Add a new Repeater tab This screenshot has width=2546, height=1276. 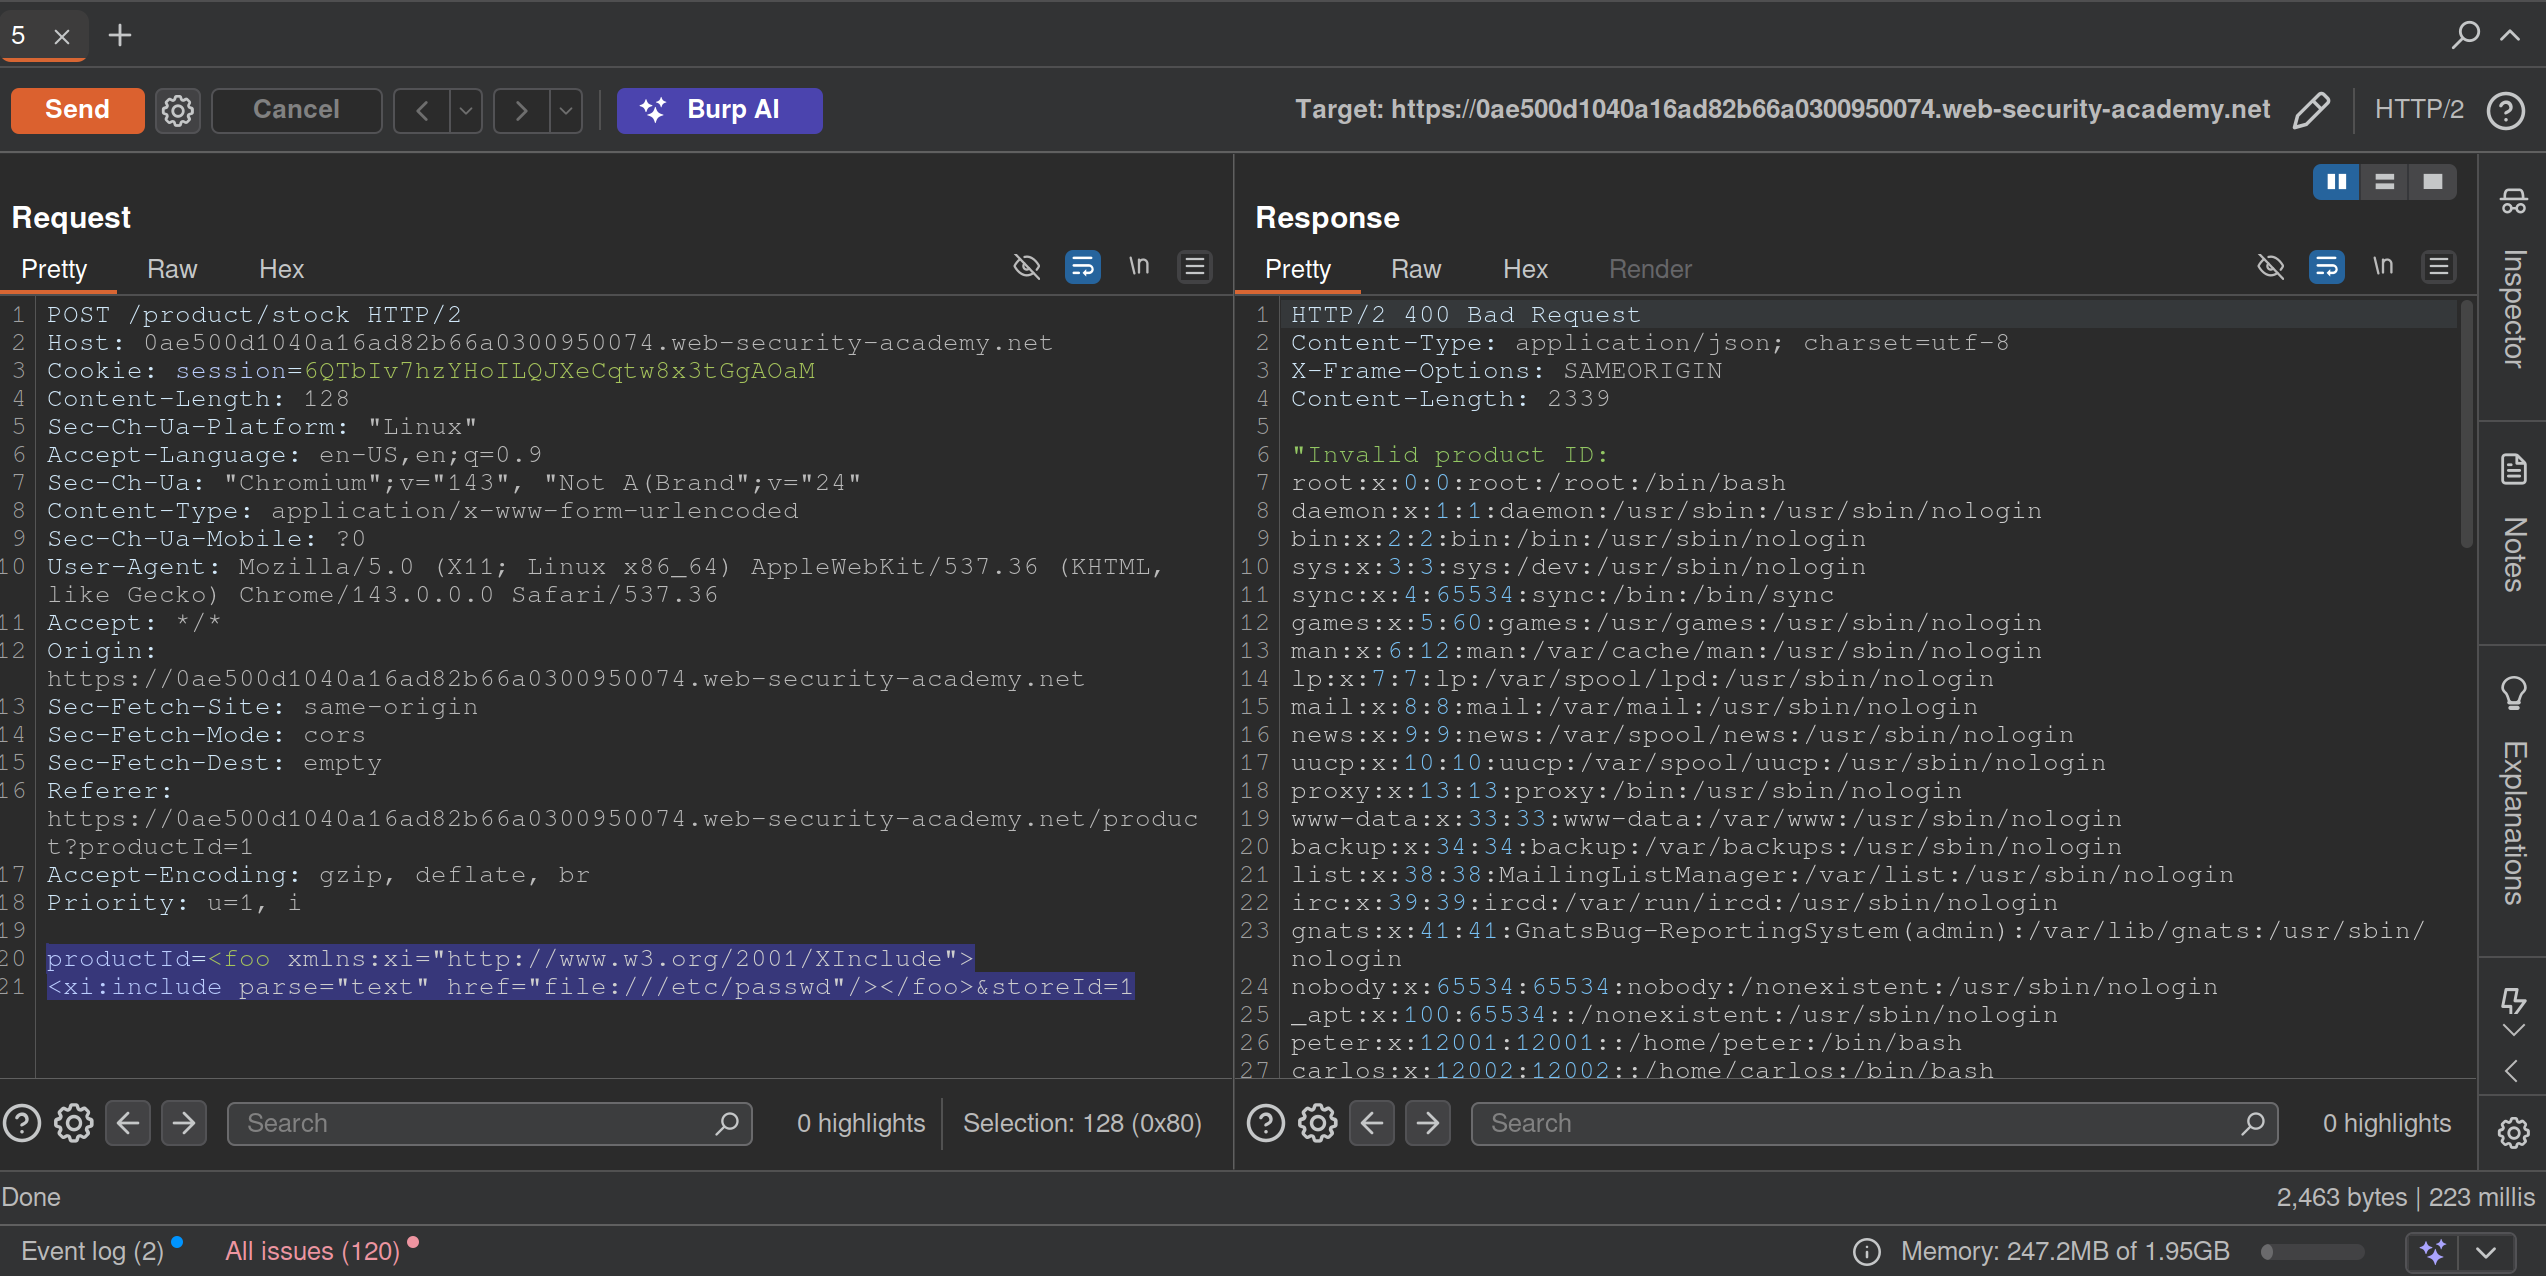pos(120,35)
